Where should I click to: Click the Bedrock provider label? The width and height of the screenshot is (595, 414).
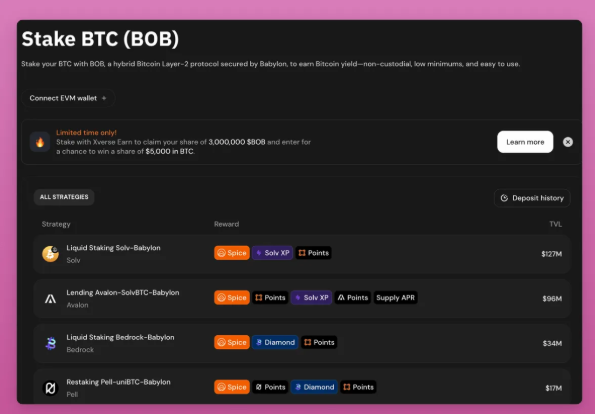tap(80, 350)
